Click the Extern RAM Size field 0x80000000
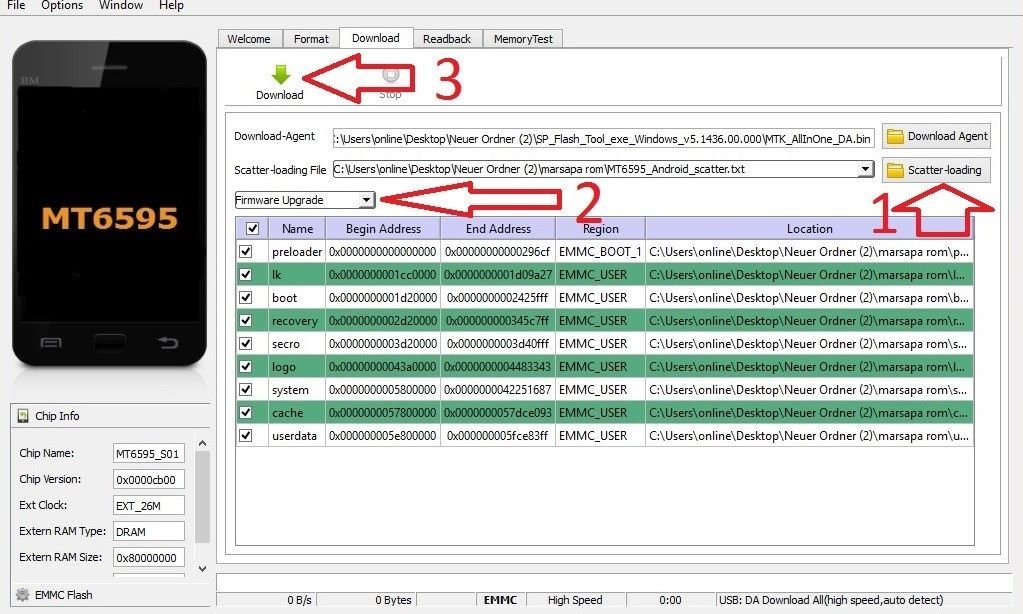 (x=149, y=558)
